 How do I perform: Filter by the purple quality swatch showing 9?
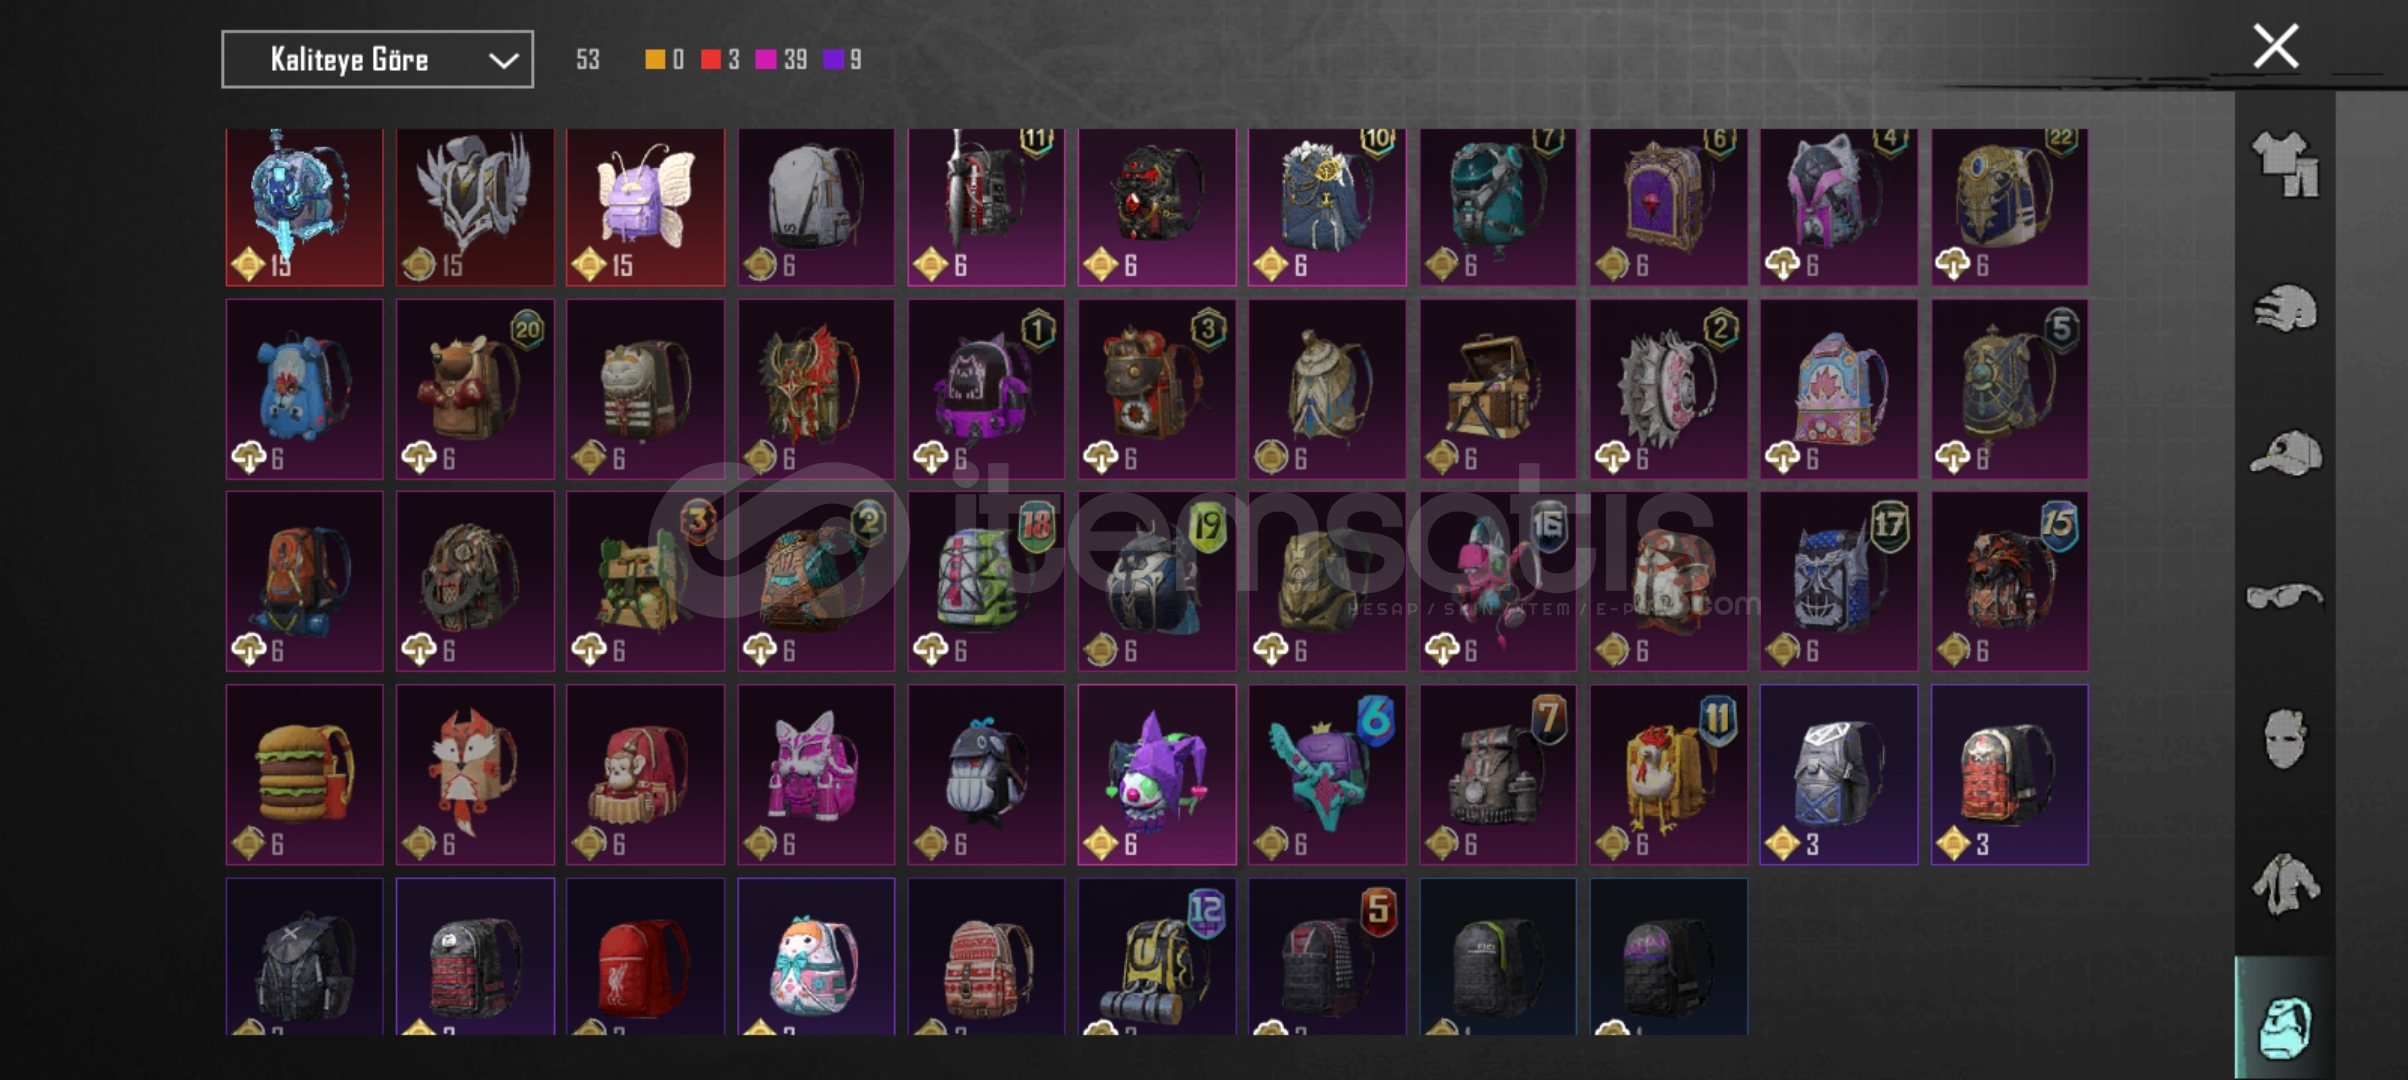click(833, 60)
